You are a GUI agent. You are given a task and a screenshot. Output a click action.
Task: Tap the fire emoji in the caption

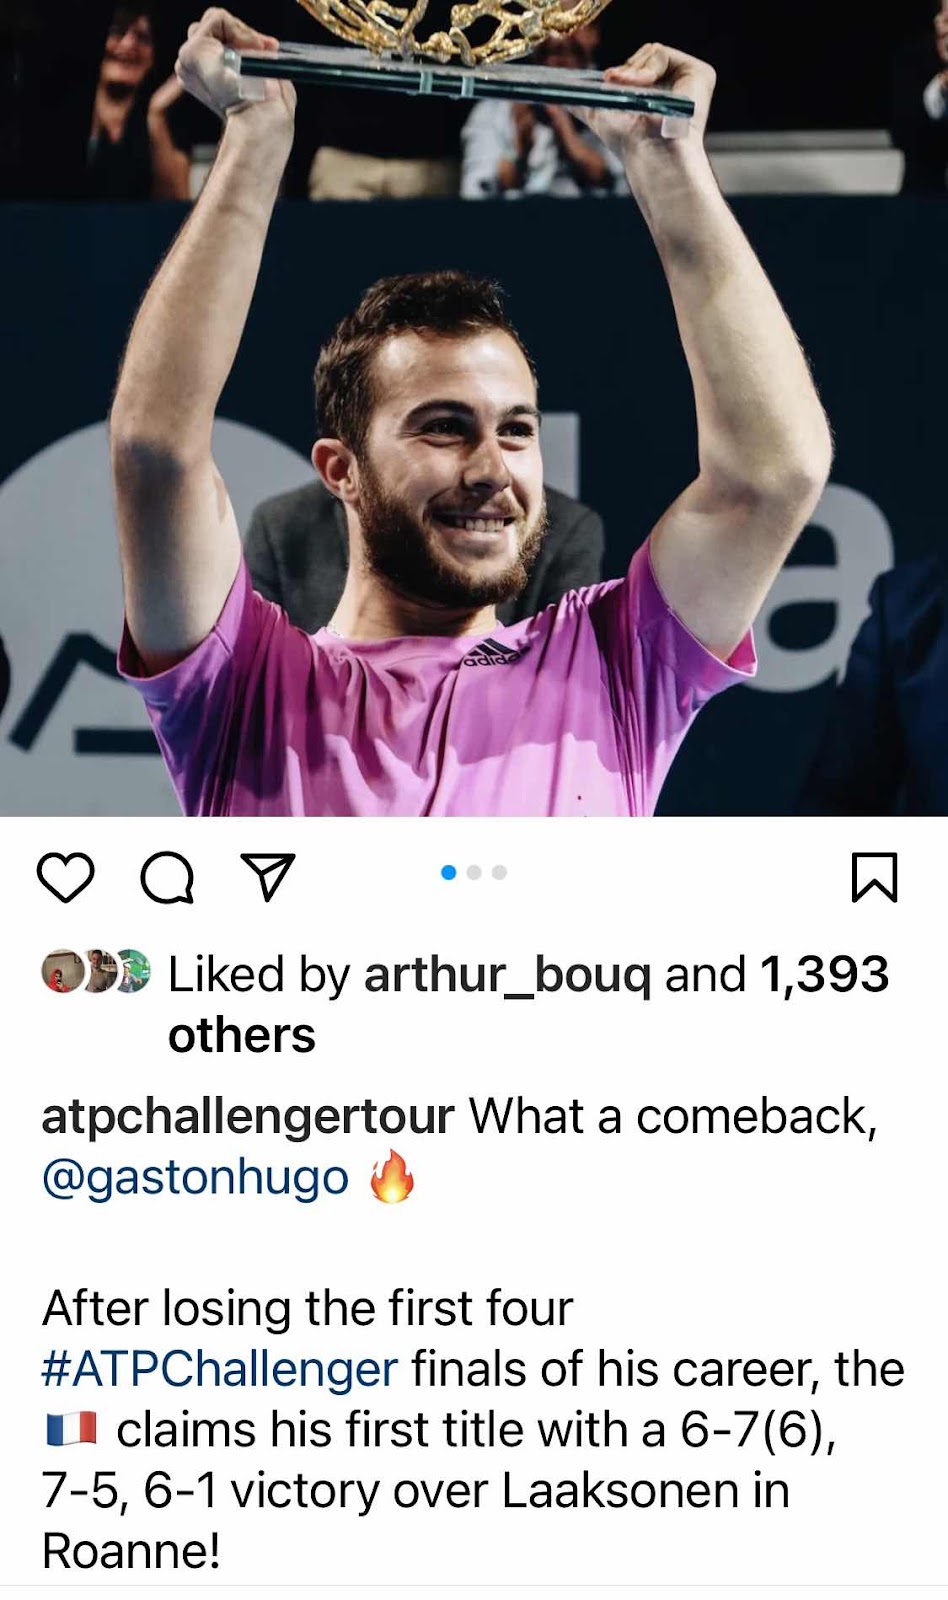[391, 1176]
